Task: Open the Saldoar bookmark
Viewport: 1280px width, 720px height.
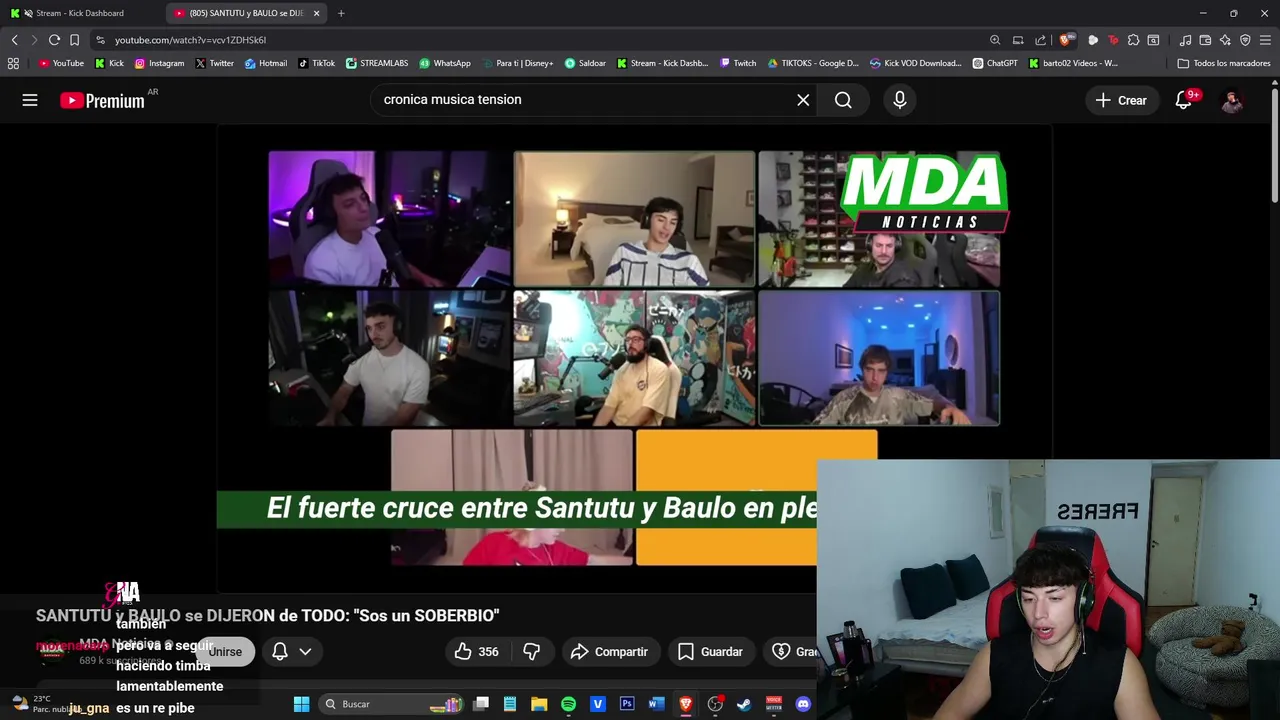Action: click(x=586, y=63)
